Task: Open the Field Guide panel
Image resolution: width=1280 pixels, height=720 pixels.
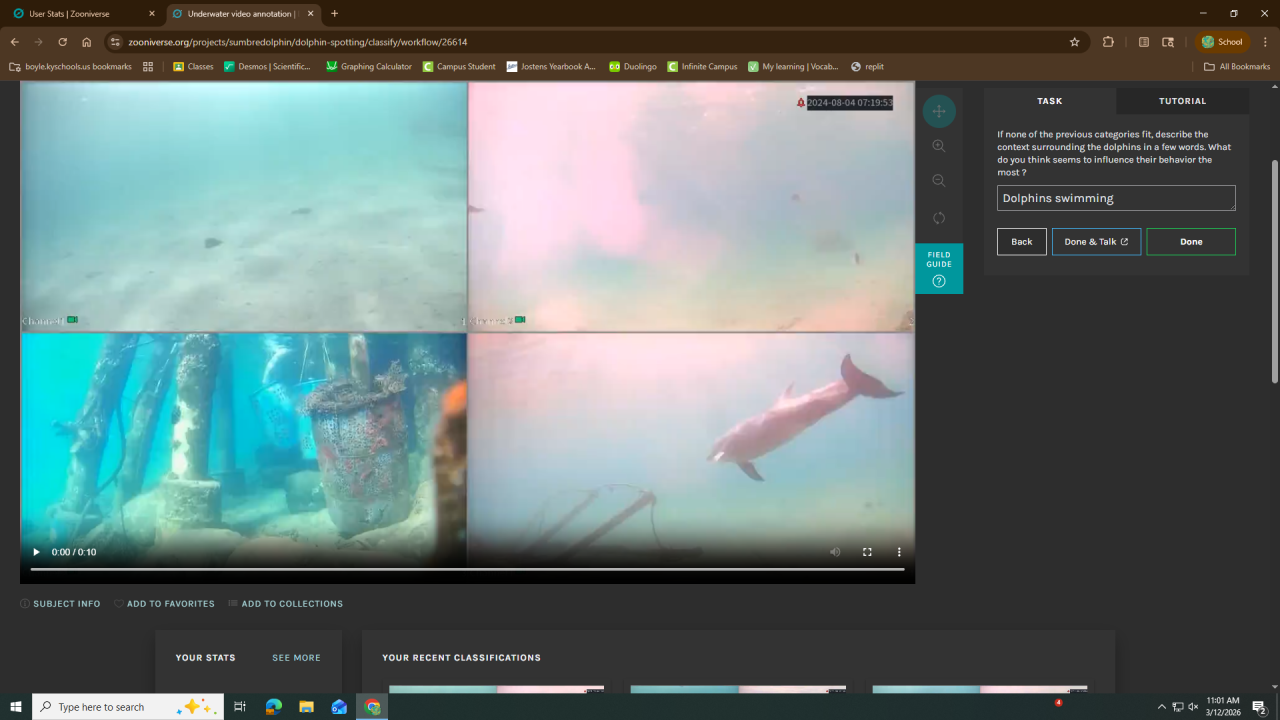Action: [x=938, y=269]
